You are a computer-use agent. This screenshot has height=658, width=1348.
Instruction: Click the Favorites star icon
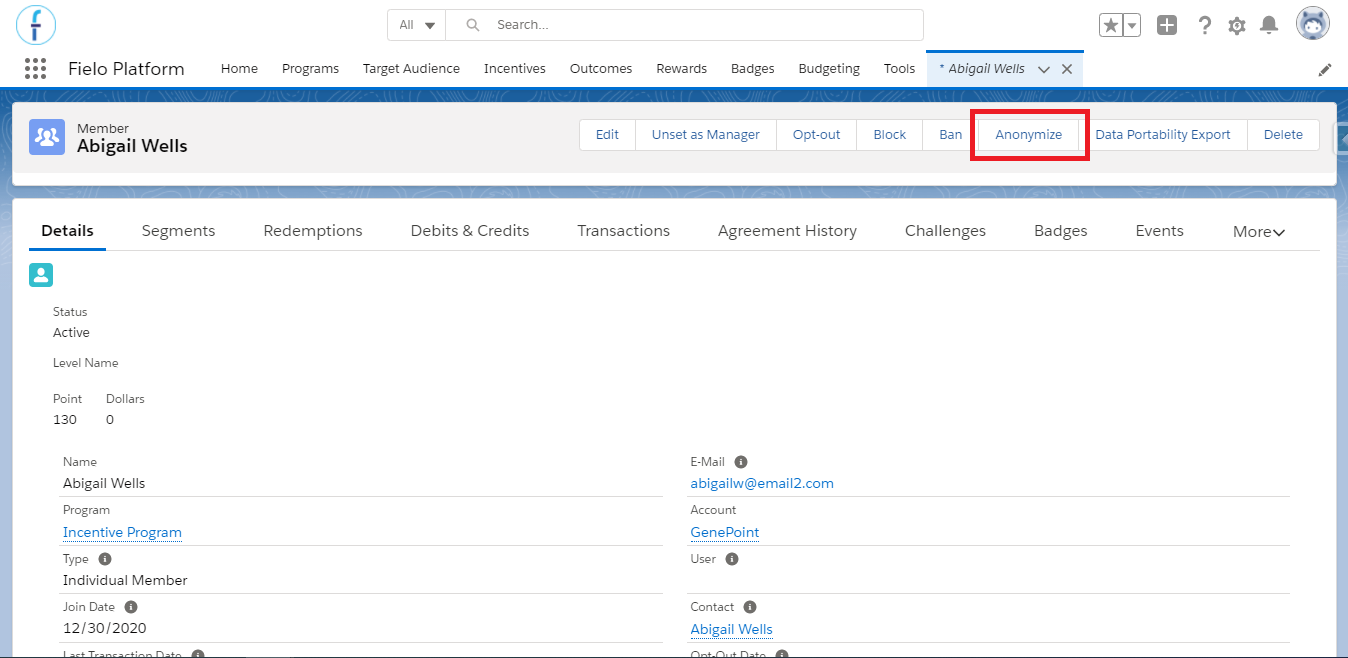[1110, 25]
